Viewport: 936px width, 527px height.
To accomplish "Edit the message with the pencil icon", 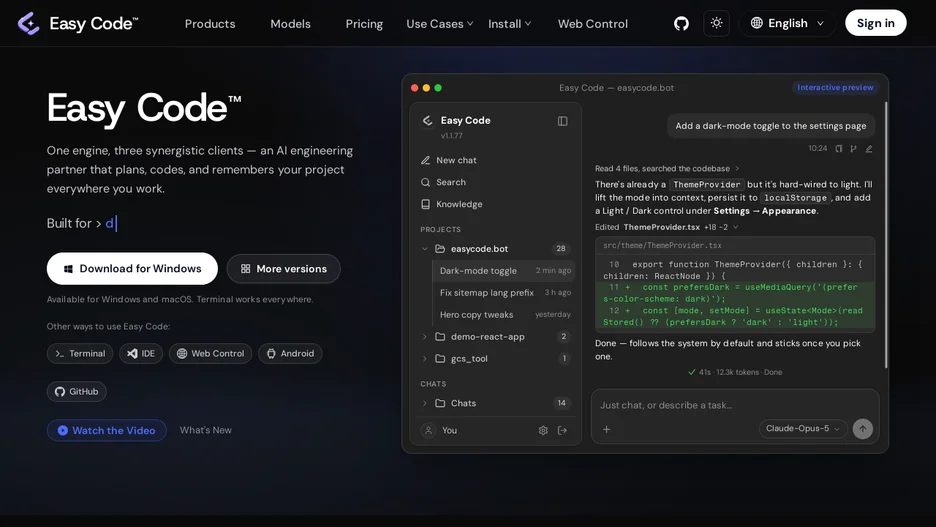I will coord(869,149).
